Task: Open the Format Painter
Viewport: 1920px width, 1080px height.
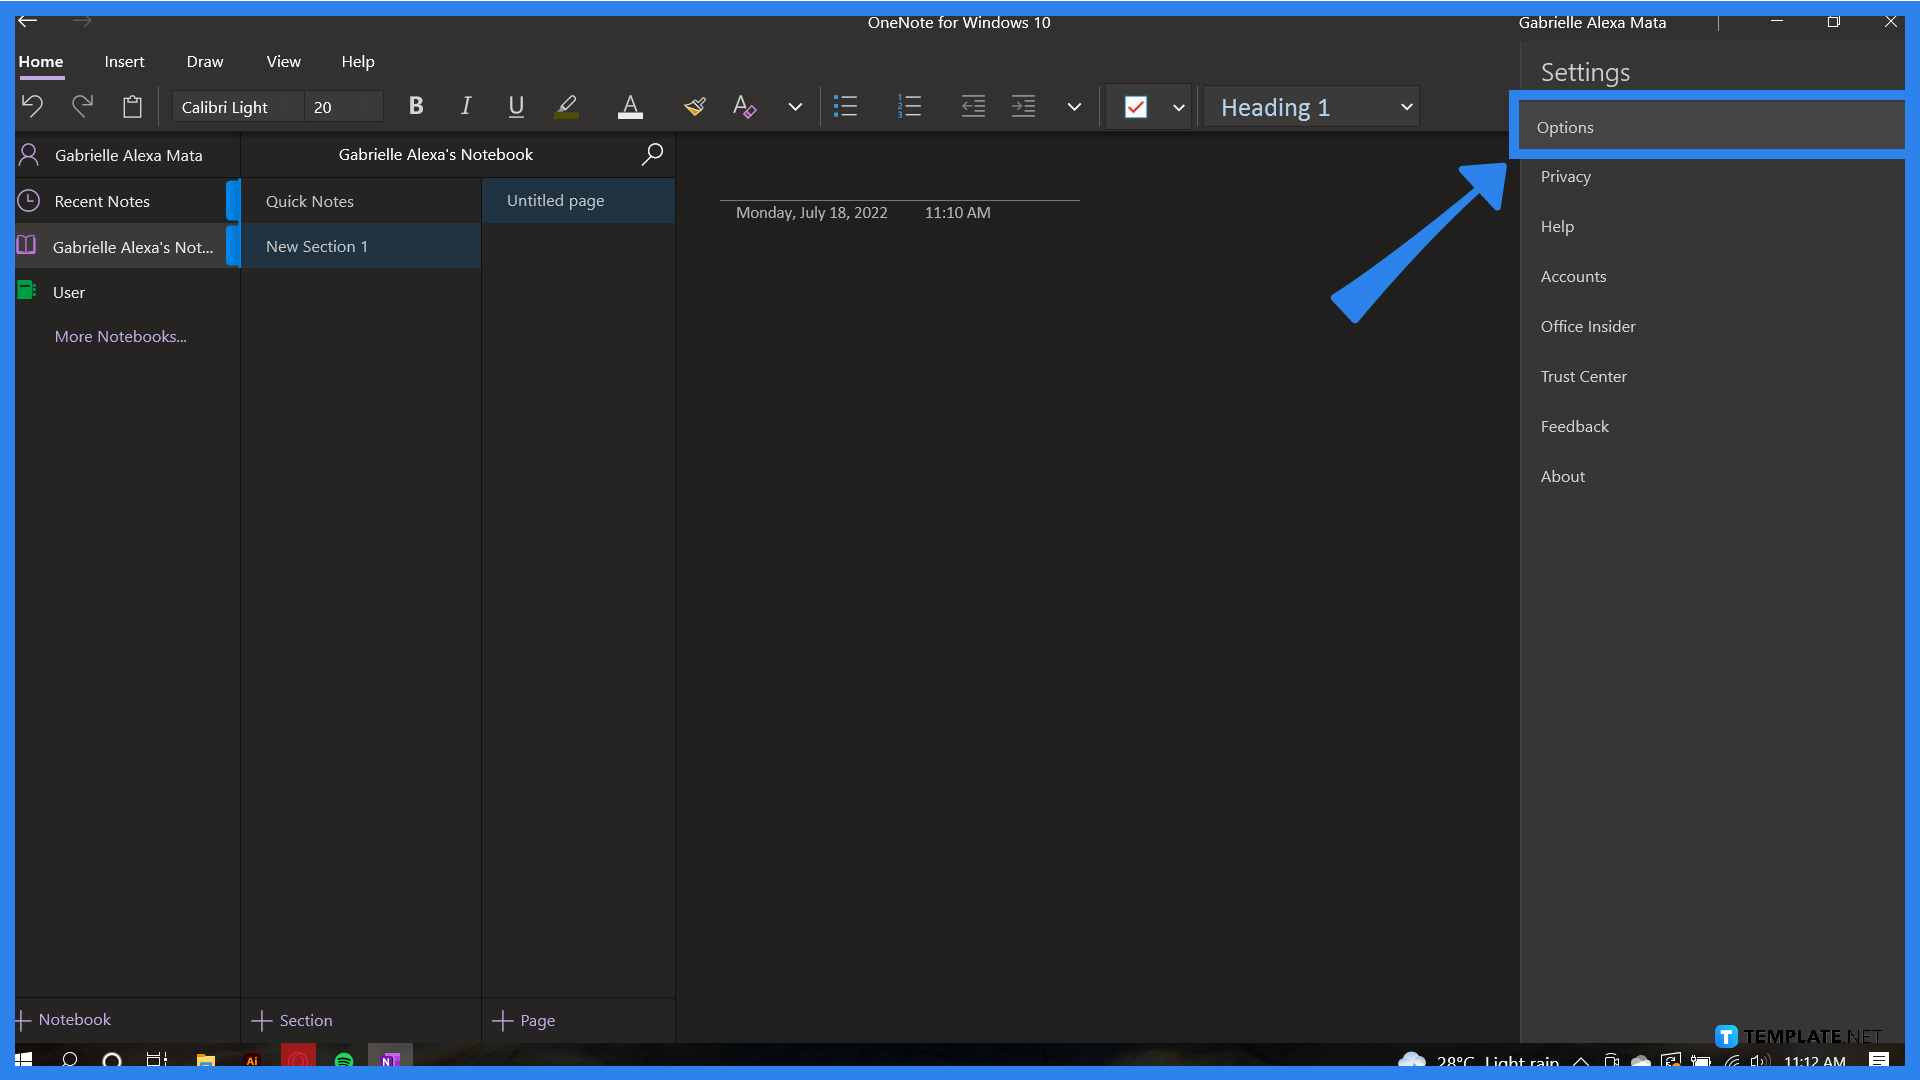Action: (x=695, y=106)
